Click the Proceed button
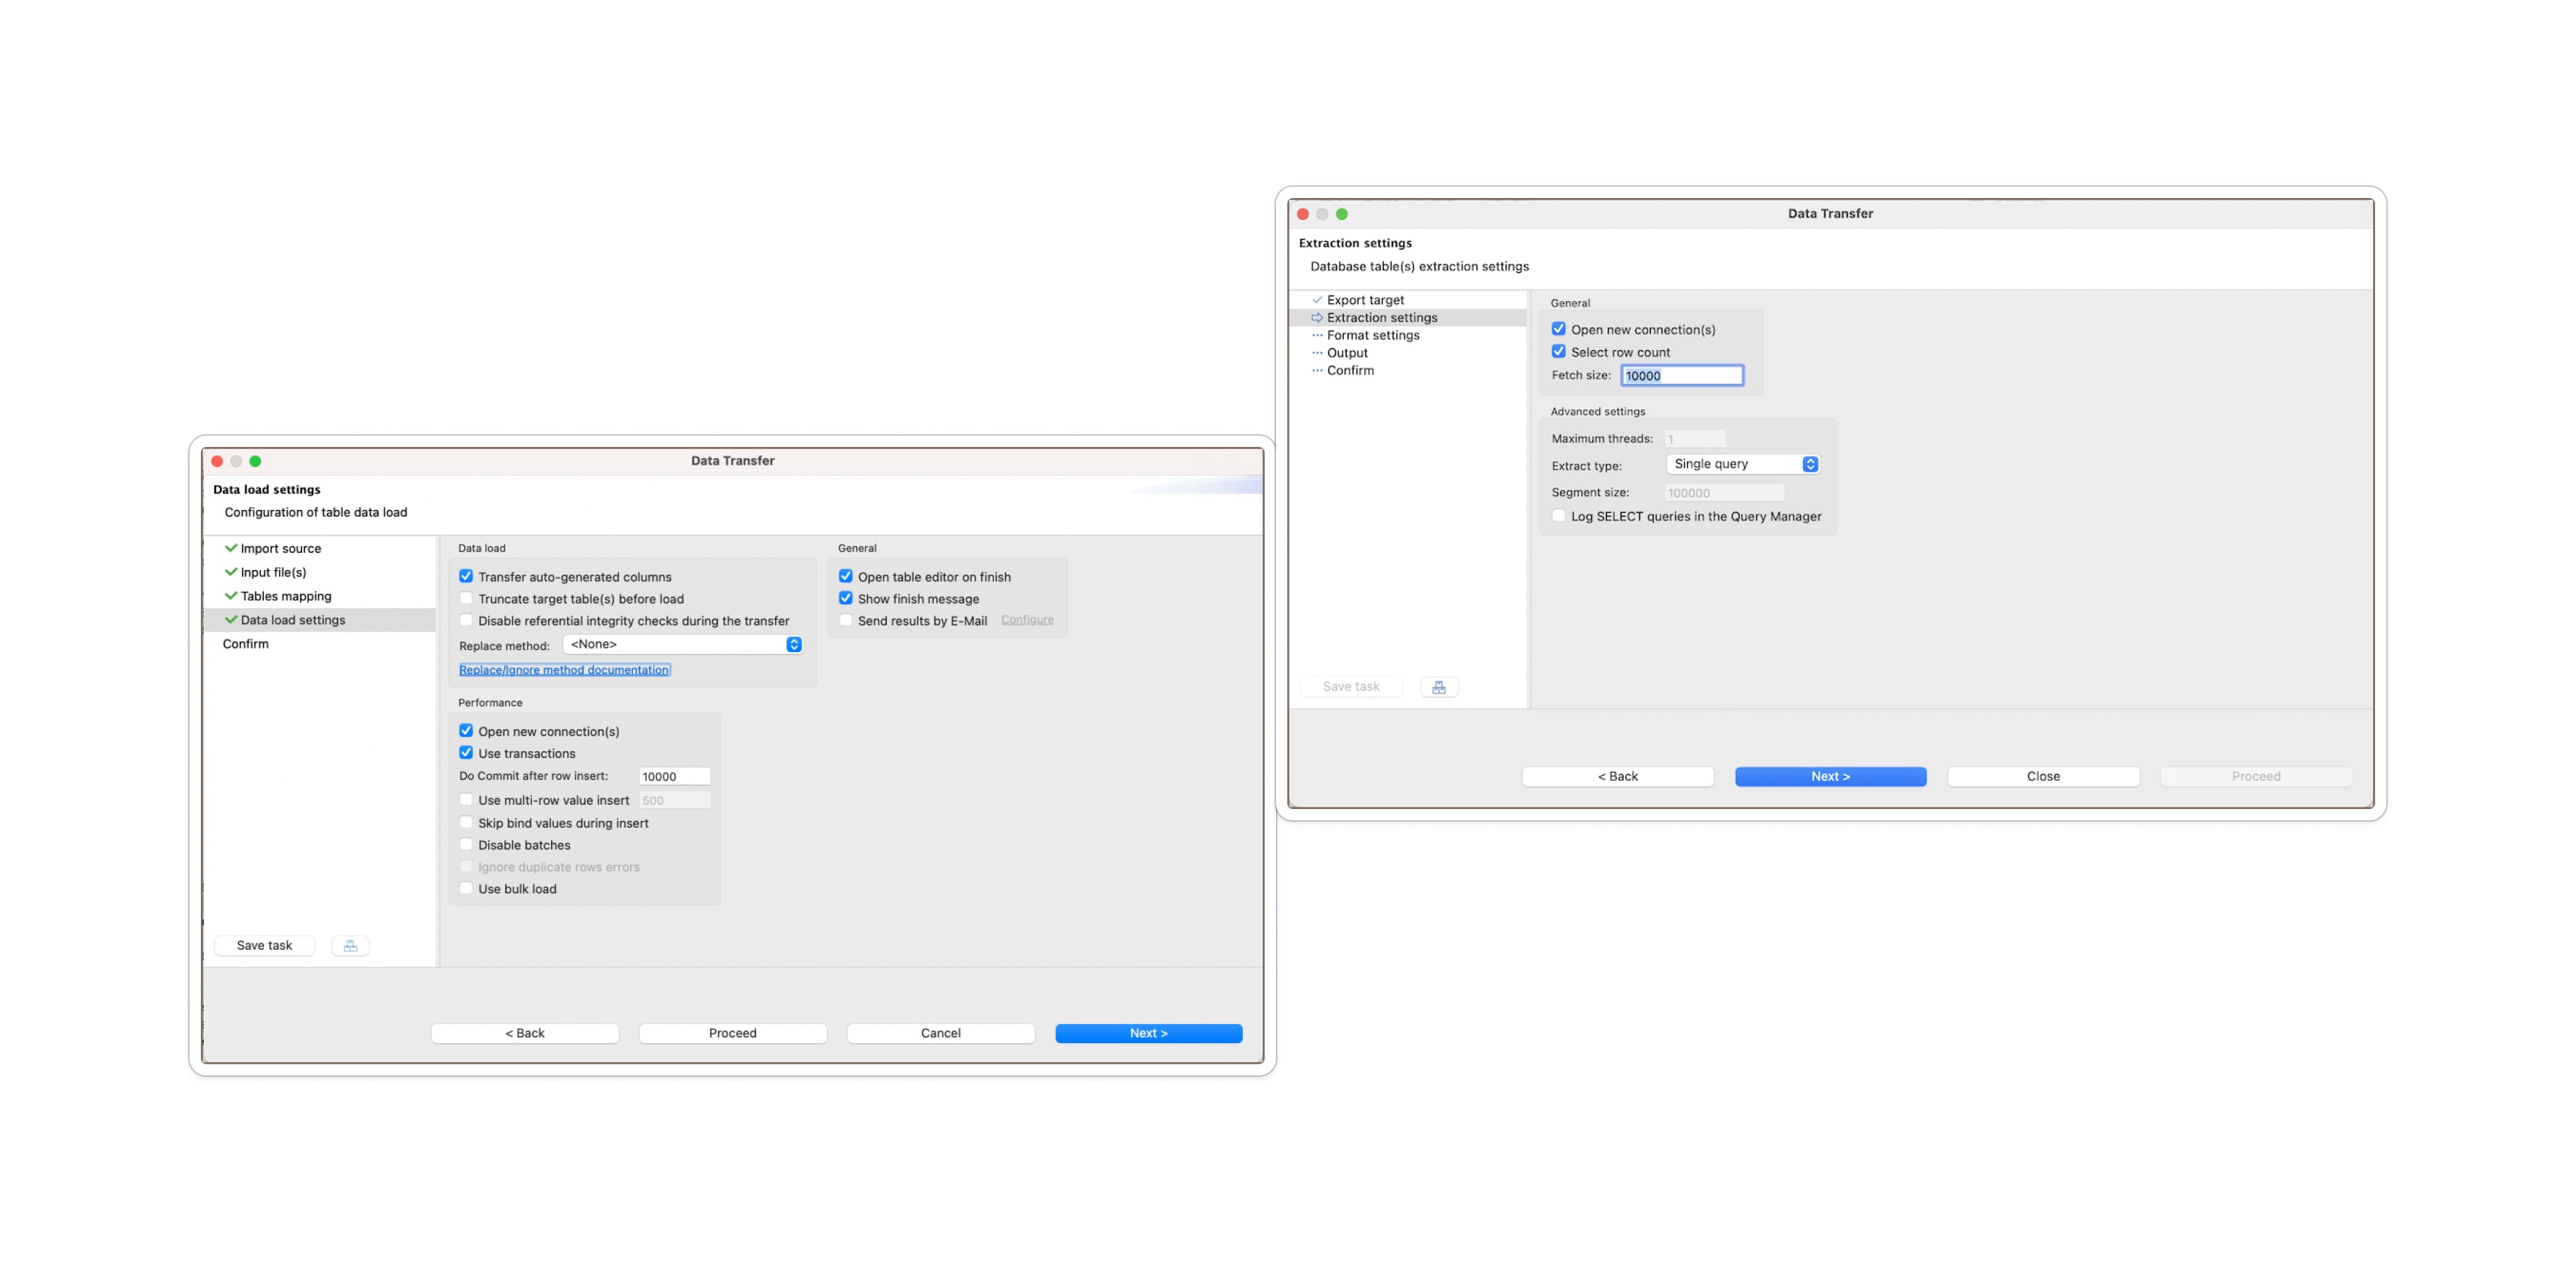The height and width of the screenshot is (1268, 2576). click(732, 1033)
